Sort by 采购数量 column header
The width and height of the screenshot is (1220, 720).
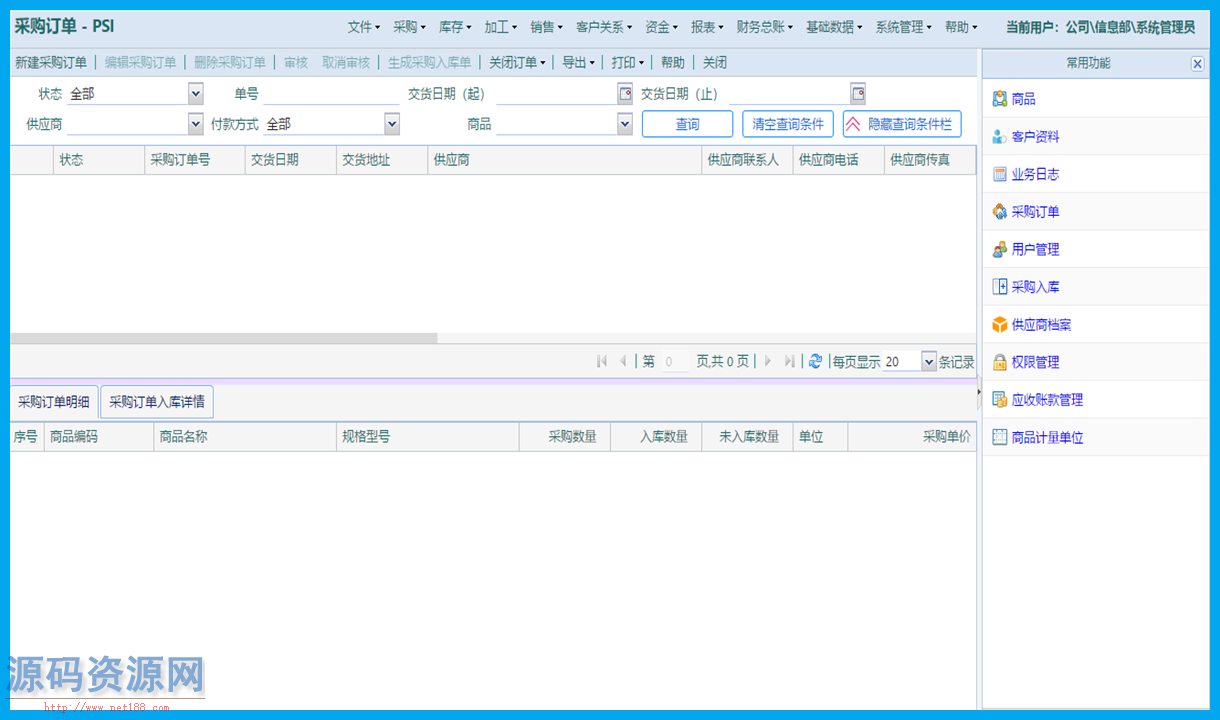pos(565,436)
